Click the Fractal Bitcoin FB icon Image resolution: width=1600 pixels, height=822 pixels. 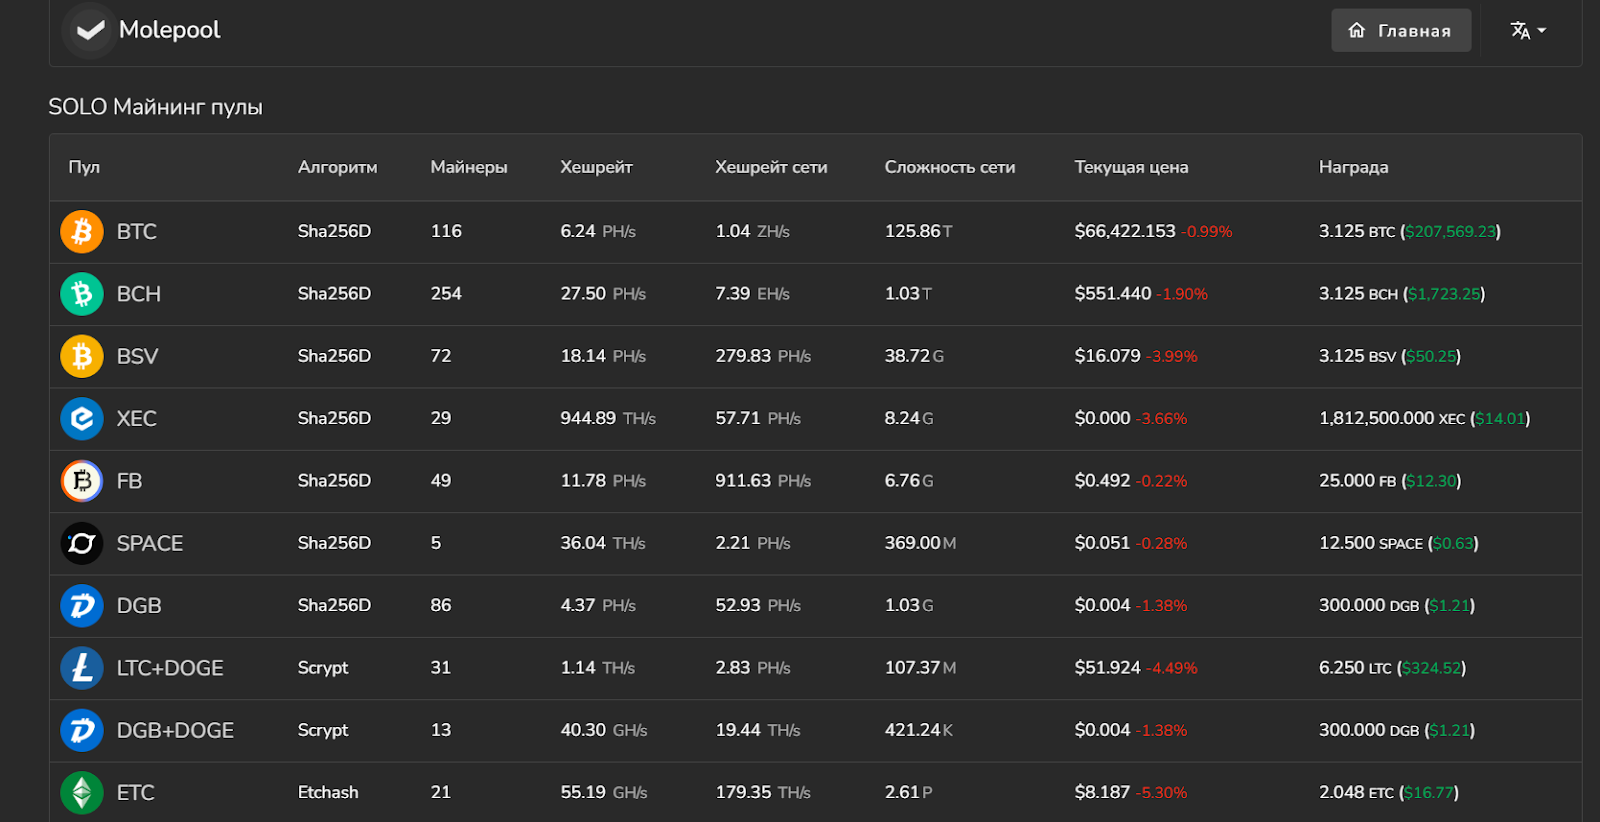click(x=82, y=481)
